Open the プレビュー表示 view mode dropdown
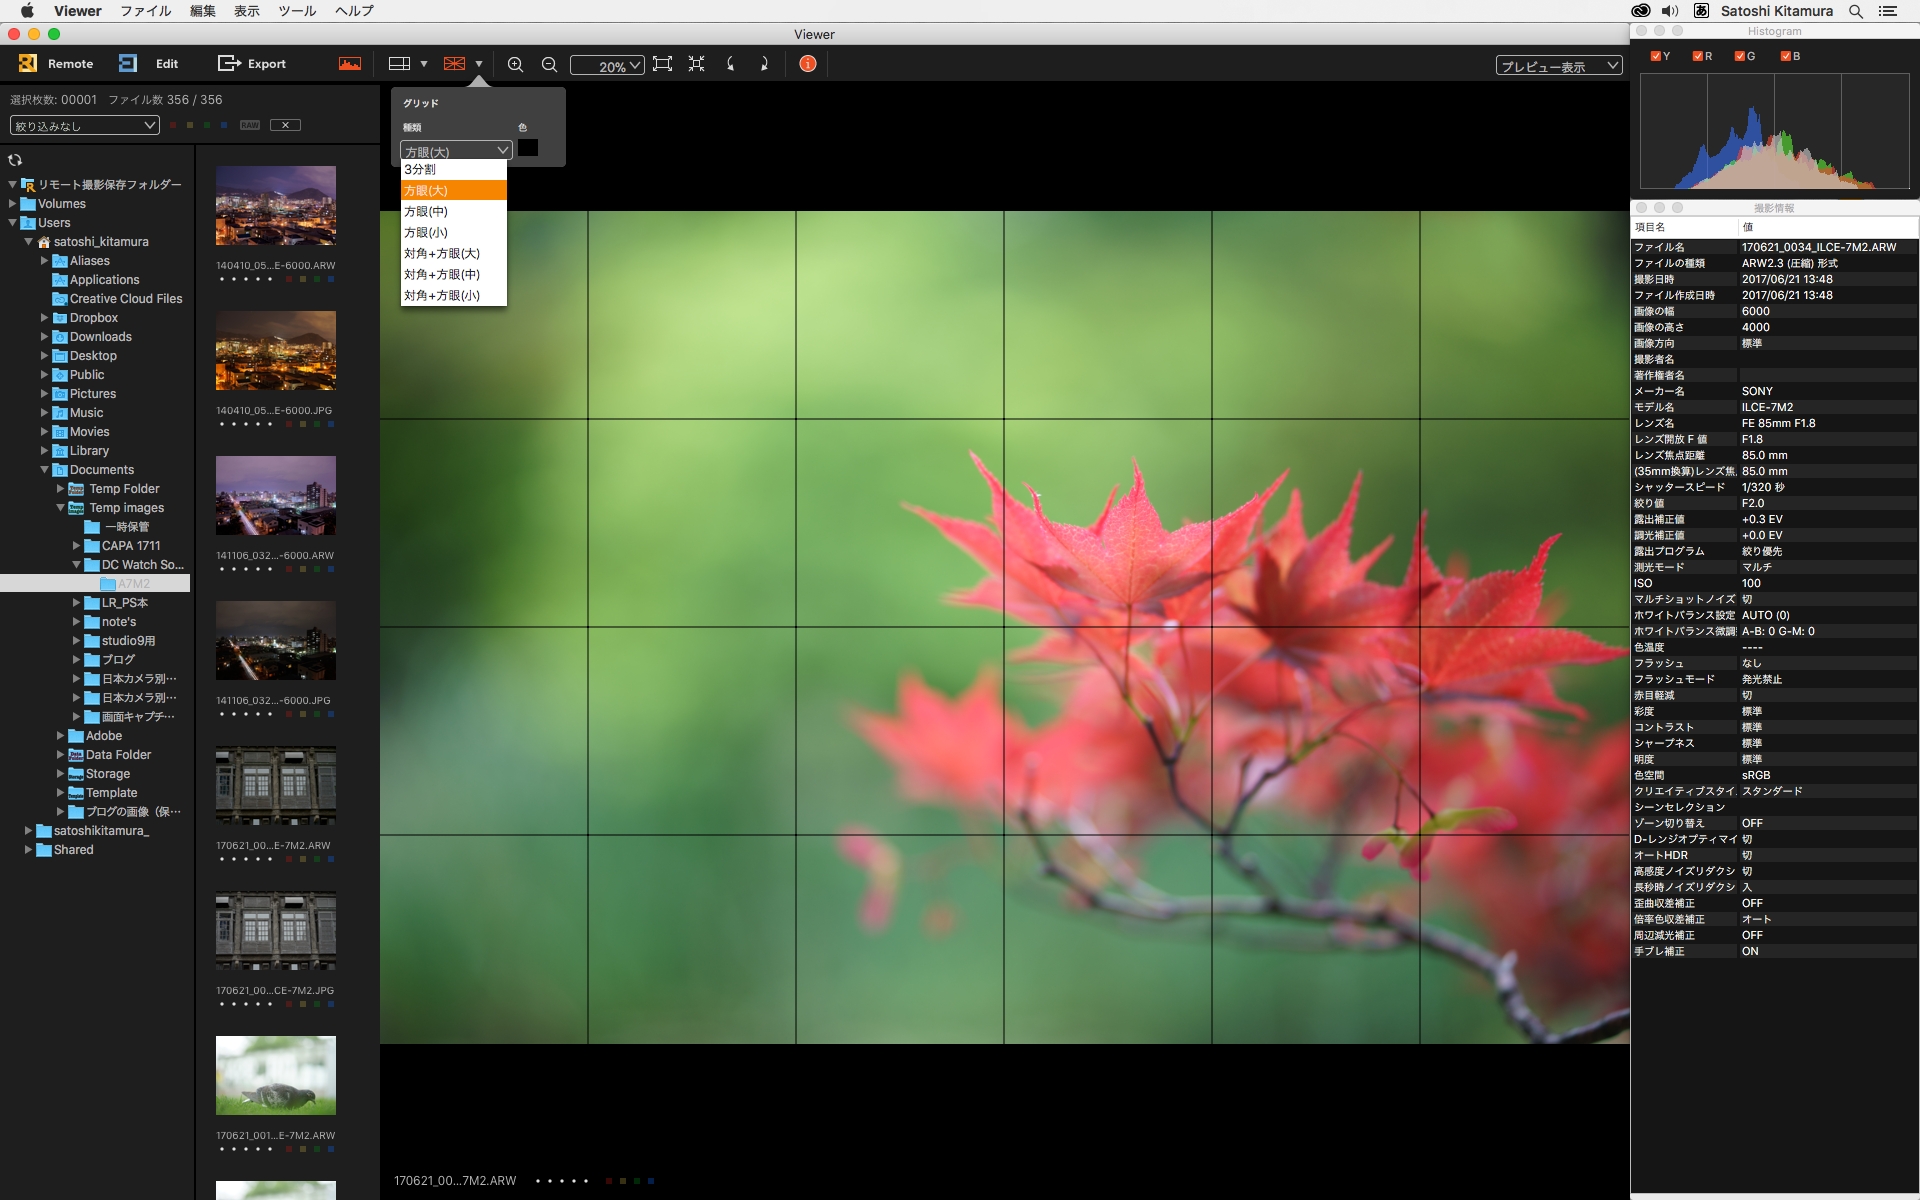 pyautogui.click(x=1558, y=66)
